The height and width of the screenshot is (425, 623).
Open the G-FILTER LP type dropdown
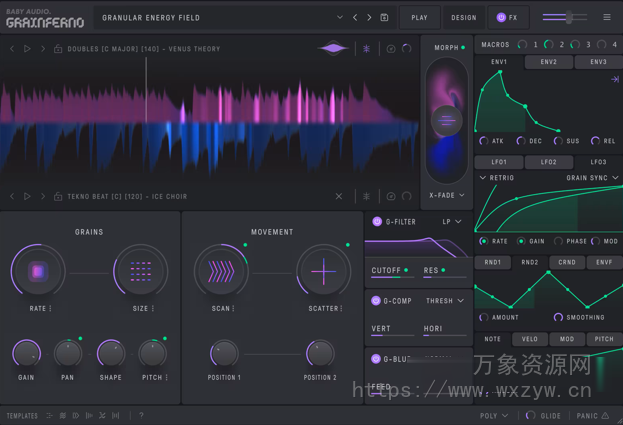click(452, 222)
